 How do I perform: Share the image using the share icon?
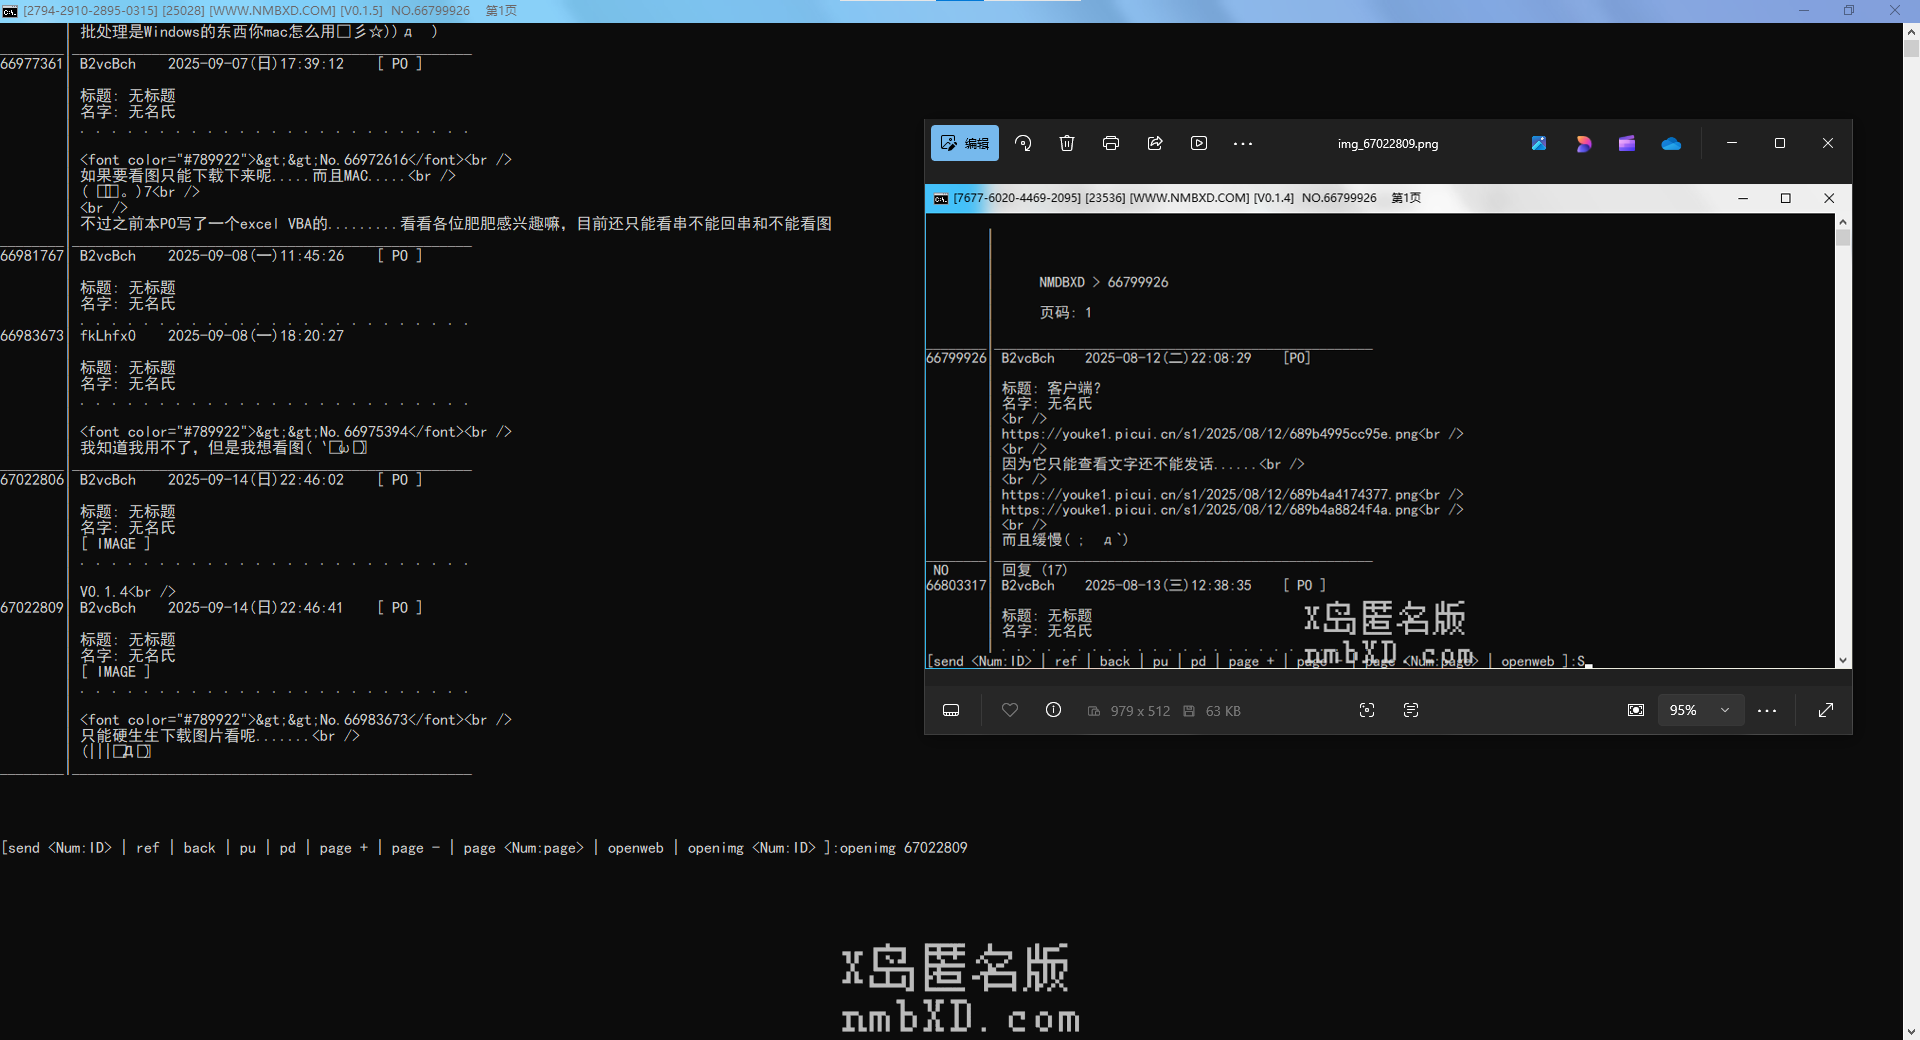(1155, 143)
